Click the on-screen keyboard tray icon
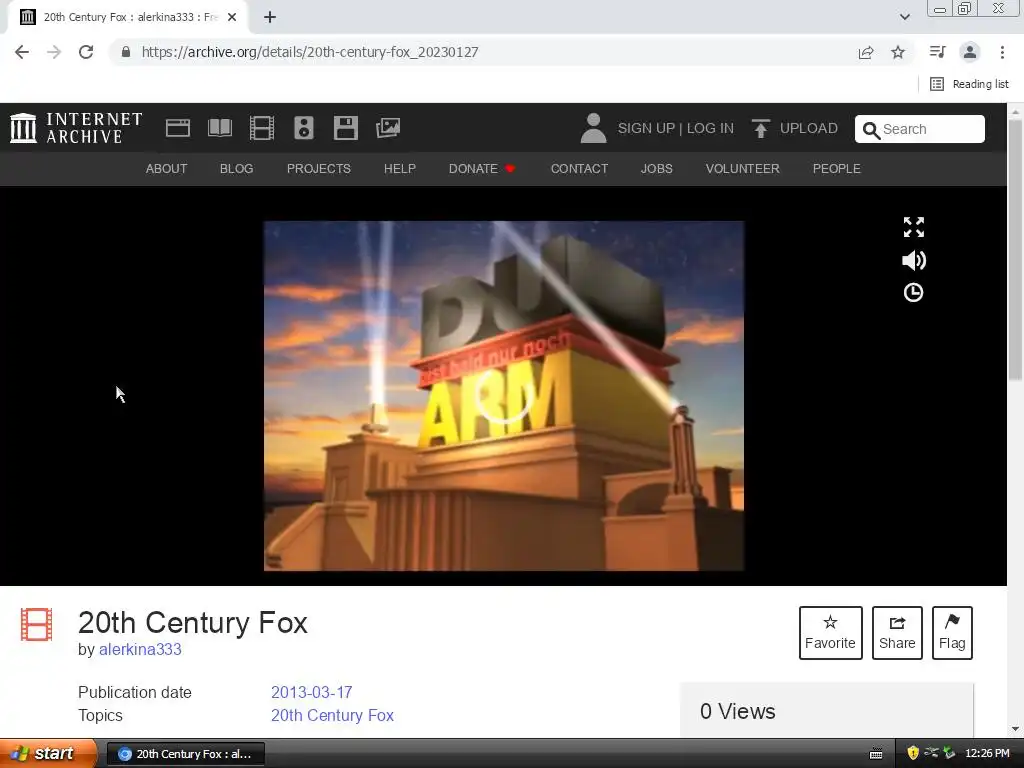This screenshot has width=1024, height=768. [876, 754]
